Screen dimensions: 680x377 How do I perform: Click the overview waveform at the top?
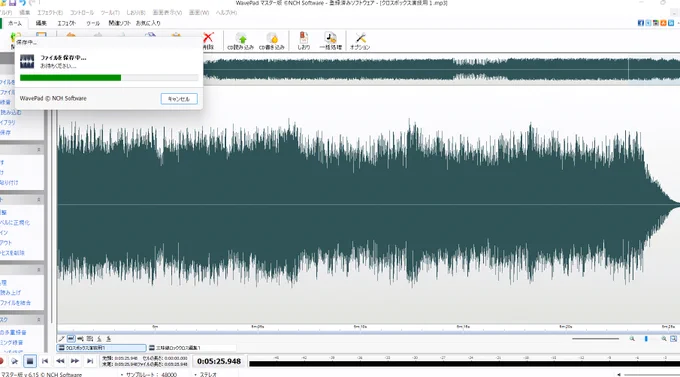pyautogui.click(x=441, y=69)
